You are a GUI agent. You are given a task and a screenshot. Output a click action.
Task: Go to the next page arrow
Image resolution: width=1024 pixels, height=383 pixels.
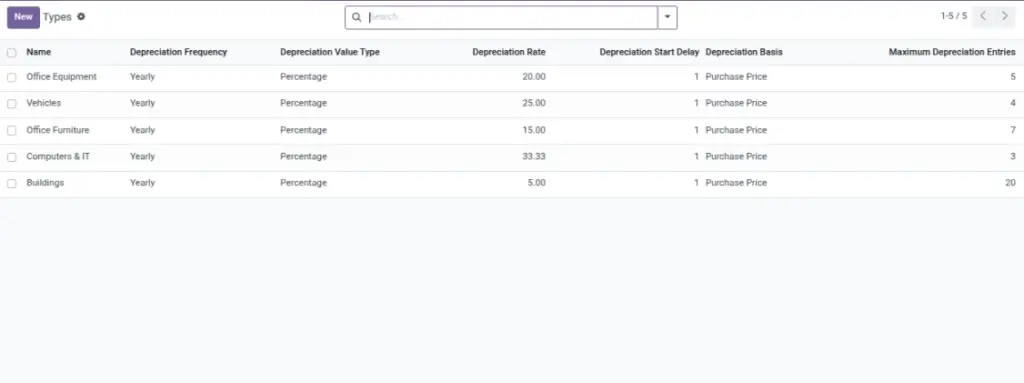(x=1004, y=16)
